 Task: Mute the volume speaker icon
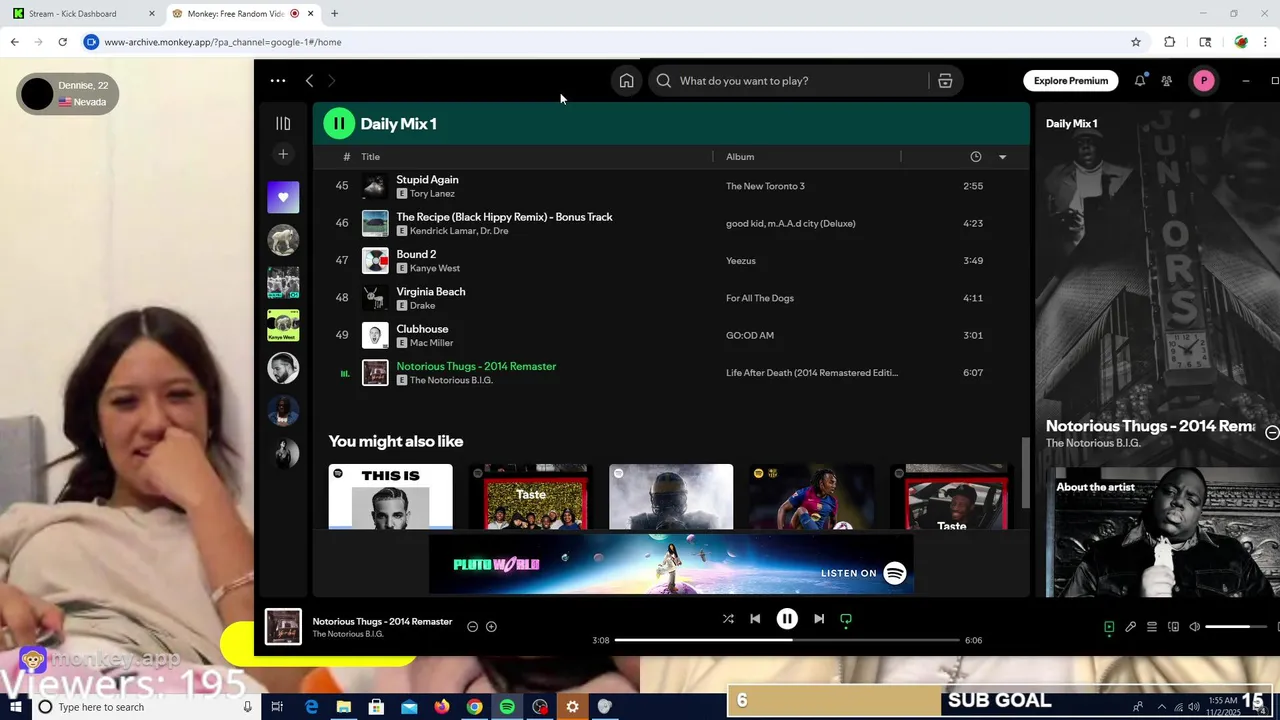tap(1194, 627)
